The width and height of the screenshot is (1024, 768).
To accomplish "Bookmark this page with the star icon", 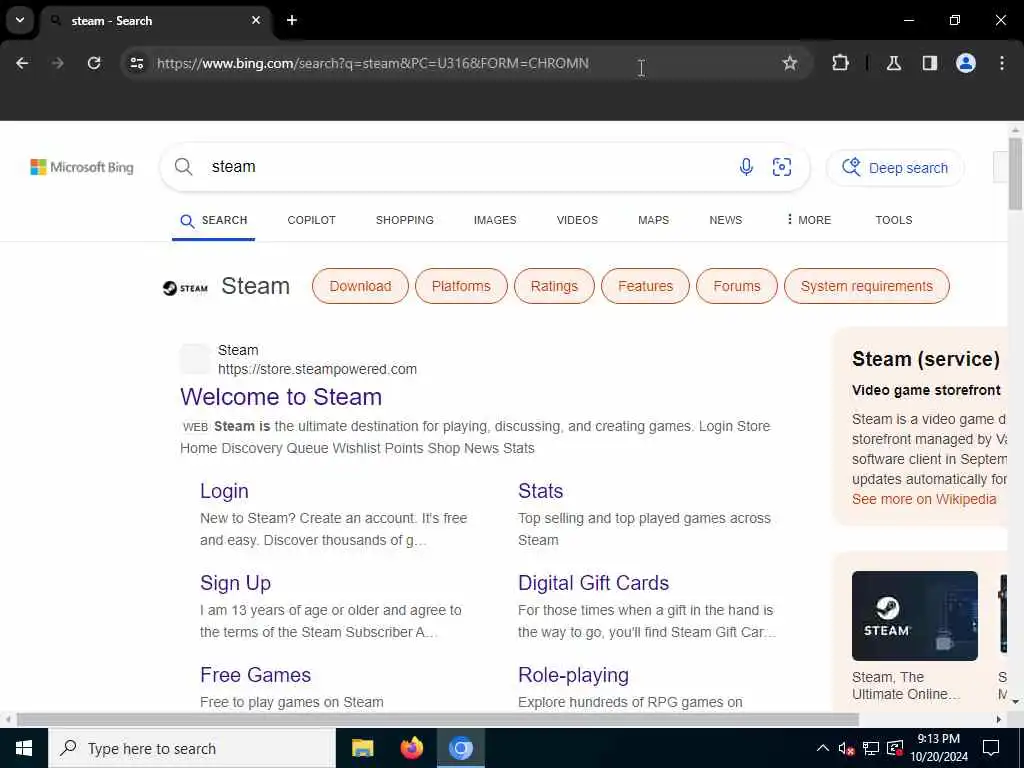I will pyautogui.click(x=790, y=63).
